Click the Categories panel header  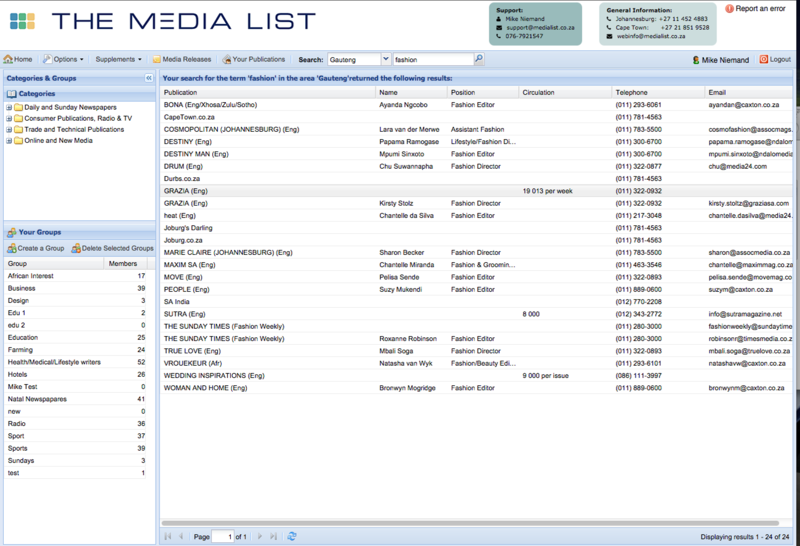(80, 94)
